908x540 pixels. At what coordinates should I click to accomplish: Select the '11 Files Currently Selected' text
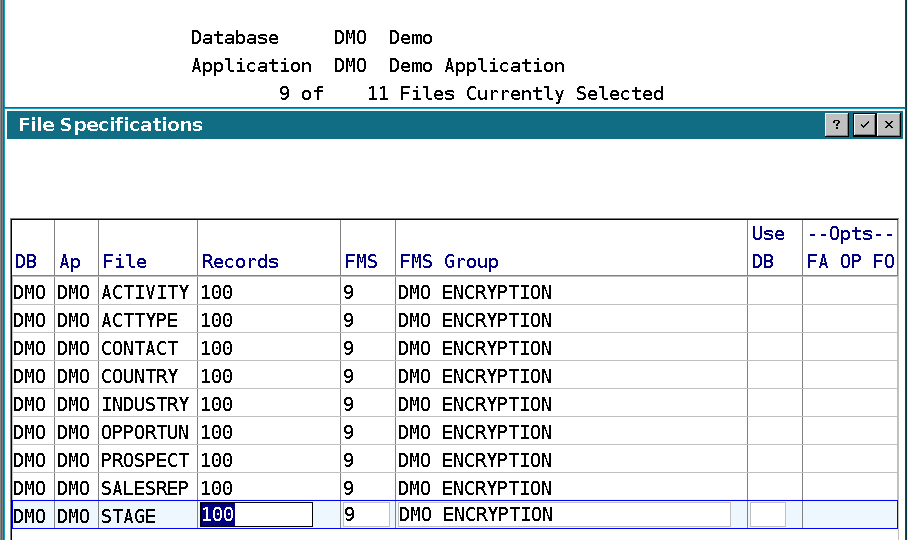tap(515, 93)
